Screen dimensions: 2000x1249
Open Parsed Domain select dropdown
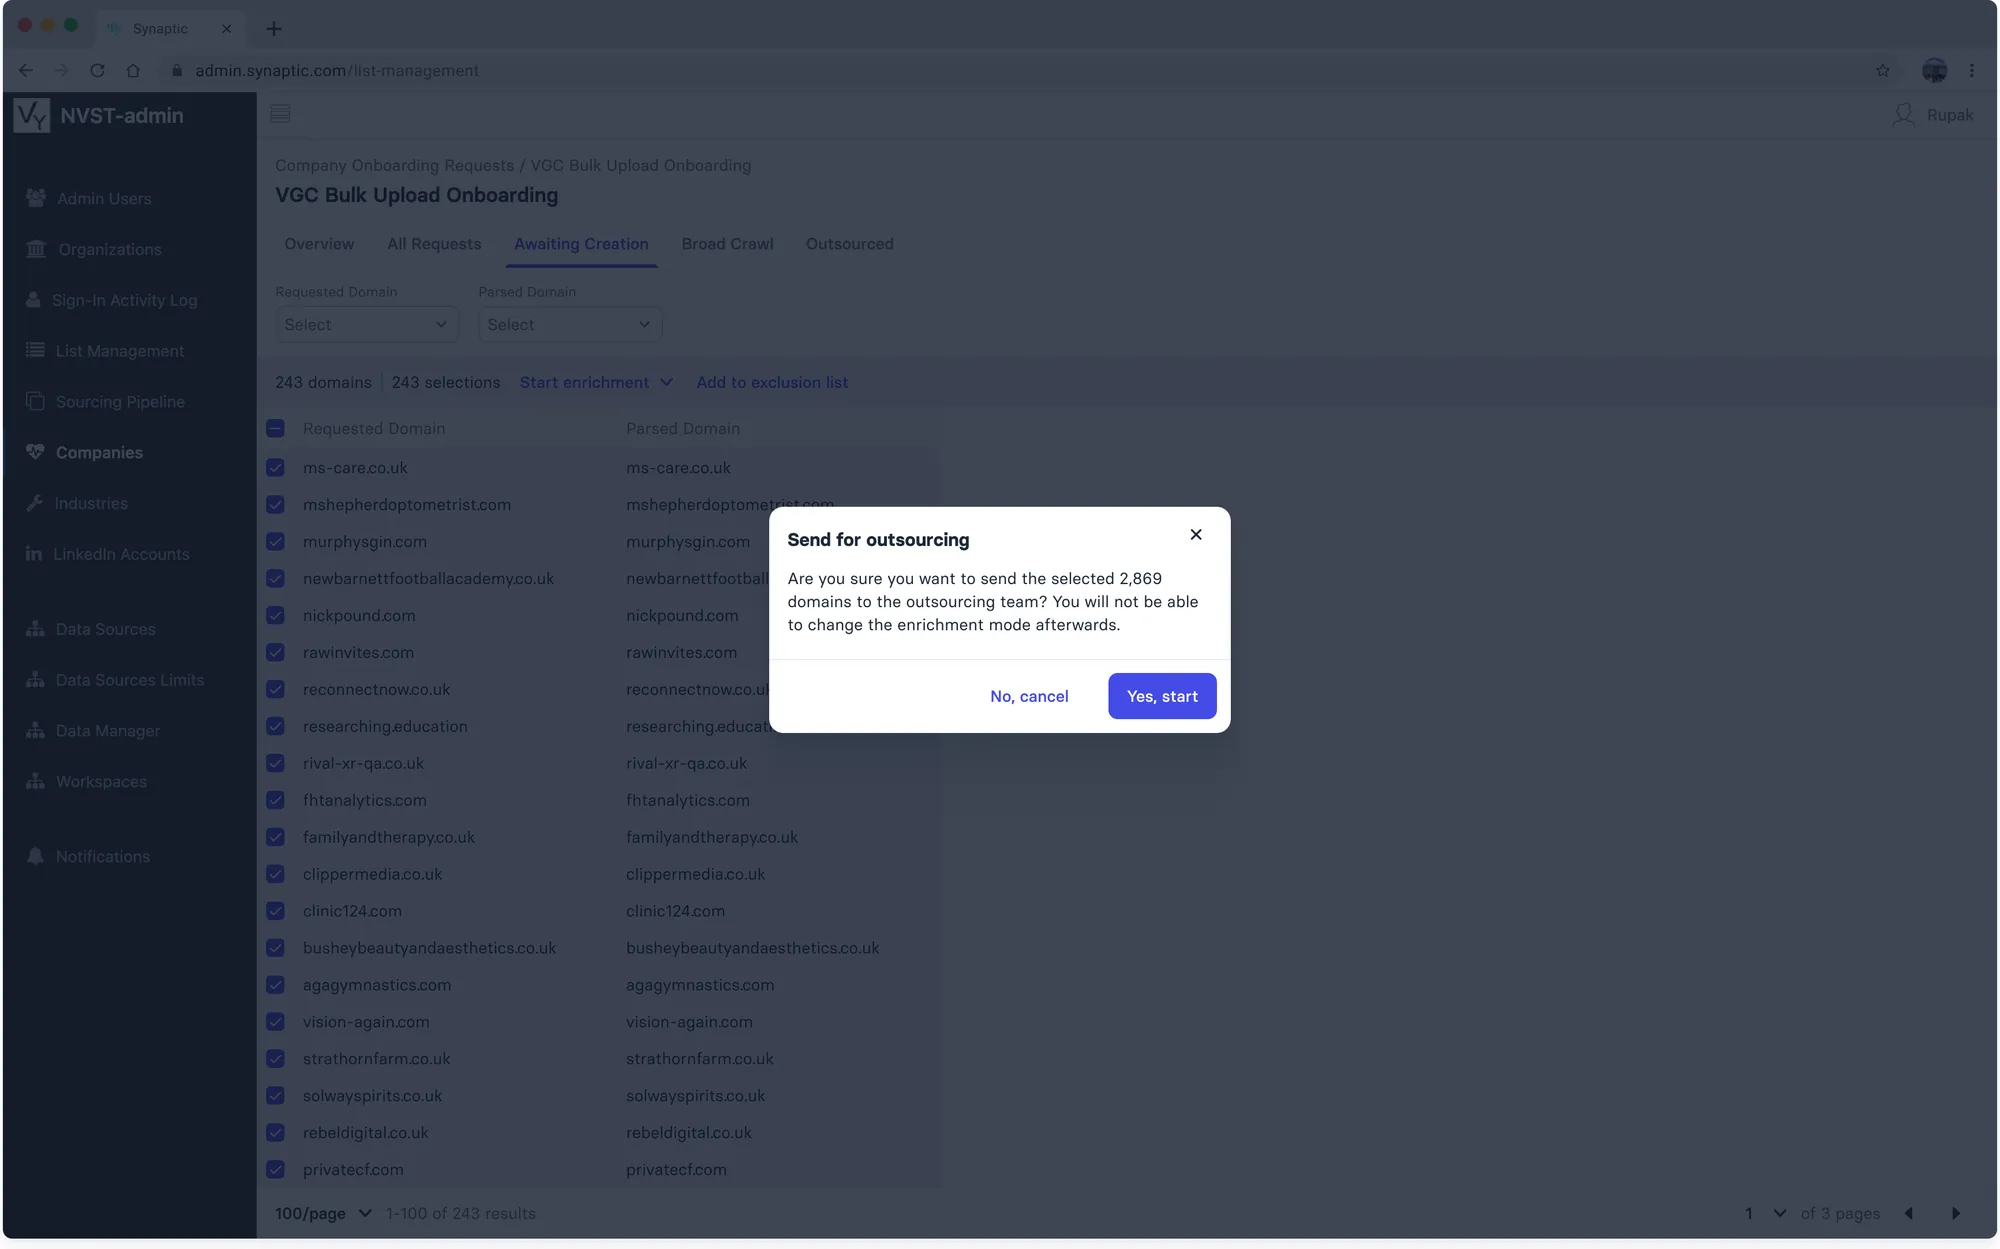click(569, 324)
